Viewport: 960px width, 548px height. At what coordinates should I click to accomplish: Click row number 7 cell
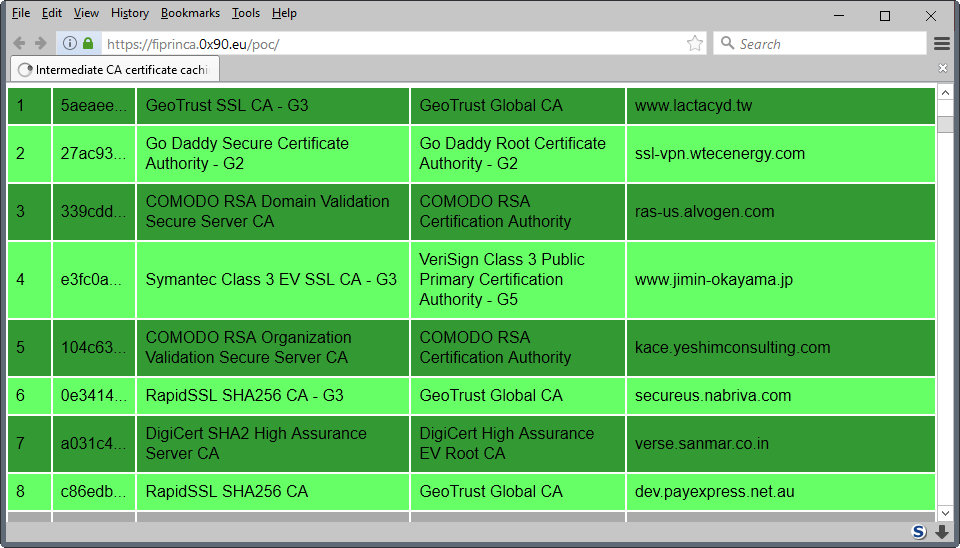29,444
